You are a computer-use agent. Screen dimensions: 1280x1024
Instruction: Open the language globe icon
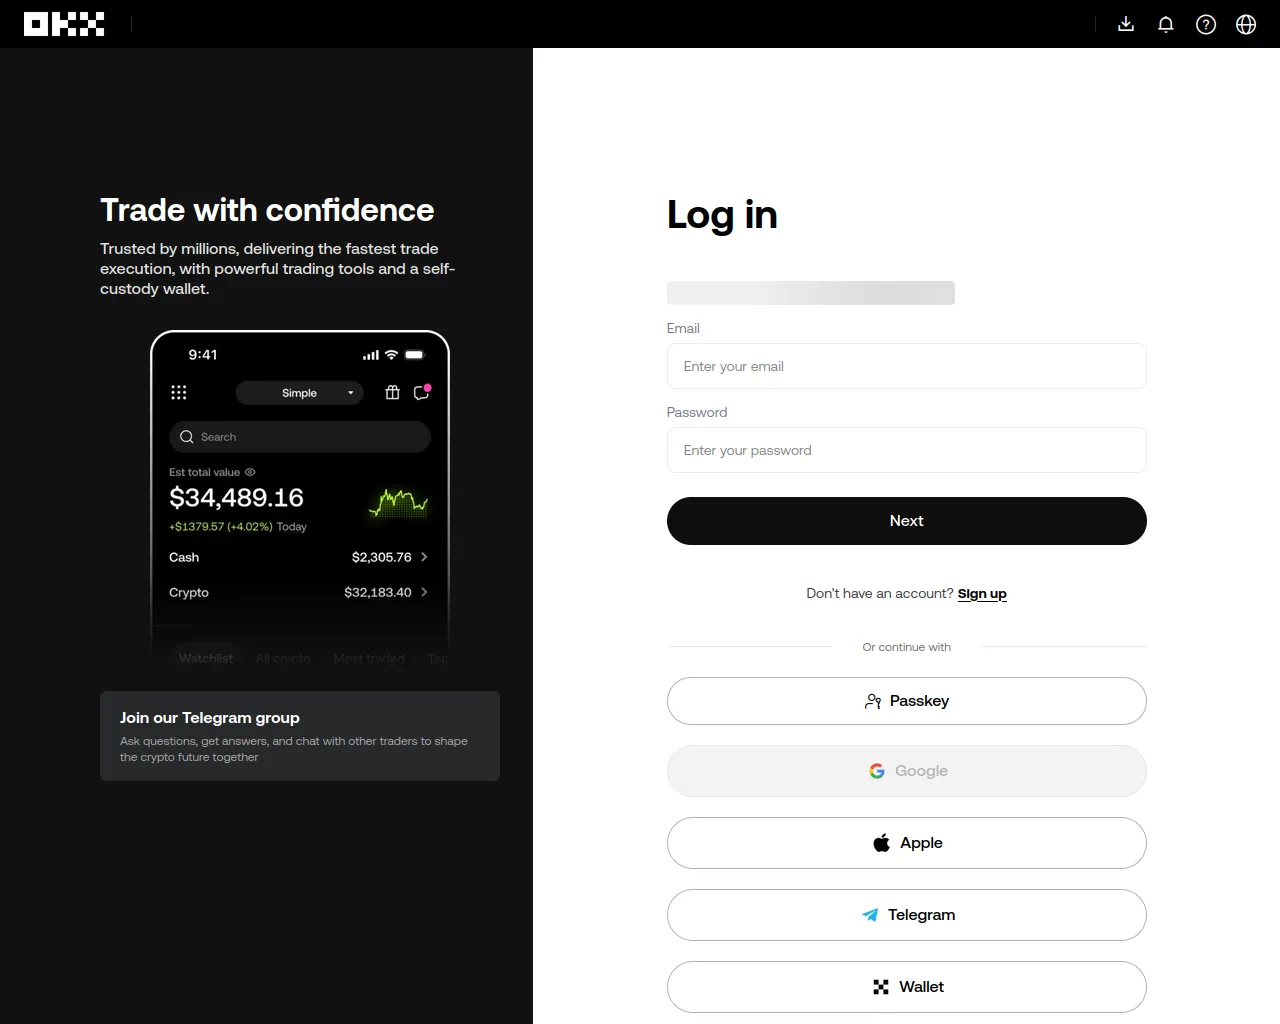pos(1246,24)
